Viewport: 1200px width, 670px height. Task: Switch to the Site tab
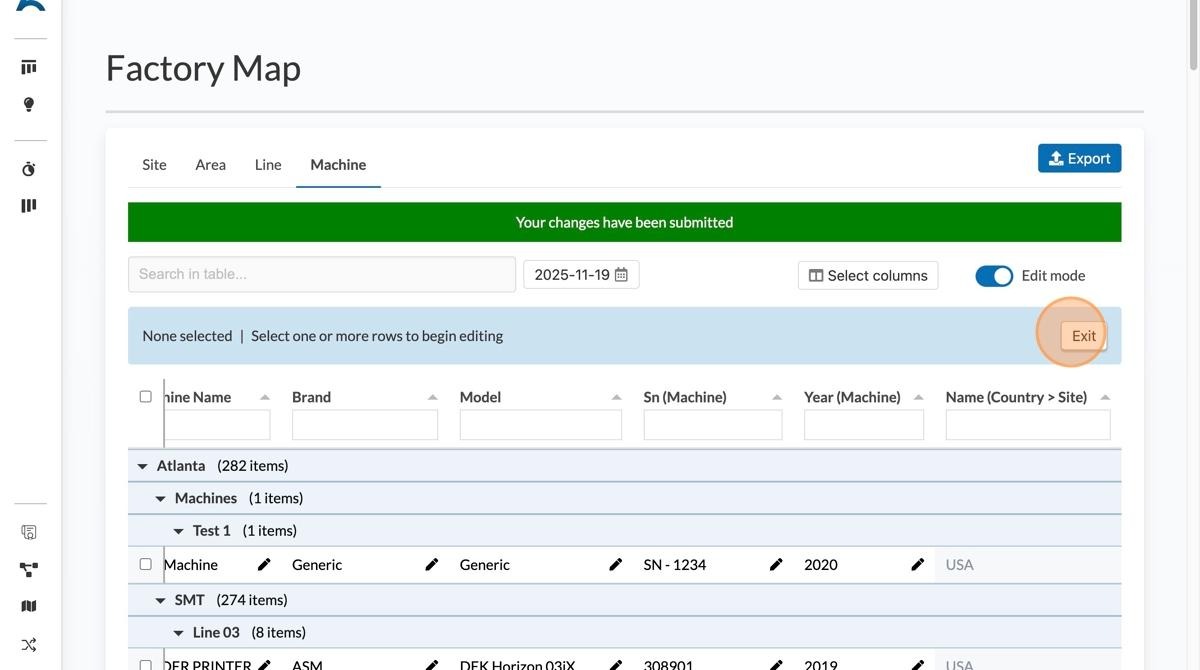[x=154, y=165]
